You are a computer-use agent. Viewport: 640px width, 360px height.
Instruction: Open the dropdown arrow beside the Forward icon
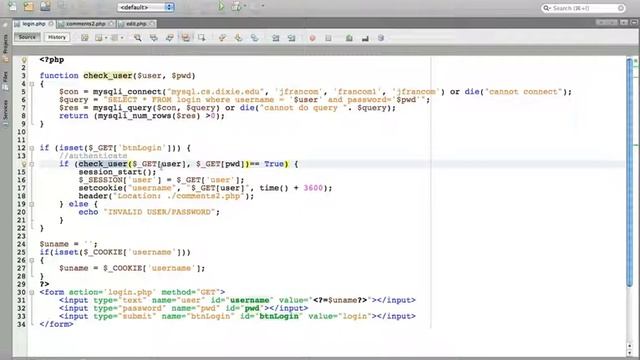point(122,38)
